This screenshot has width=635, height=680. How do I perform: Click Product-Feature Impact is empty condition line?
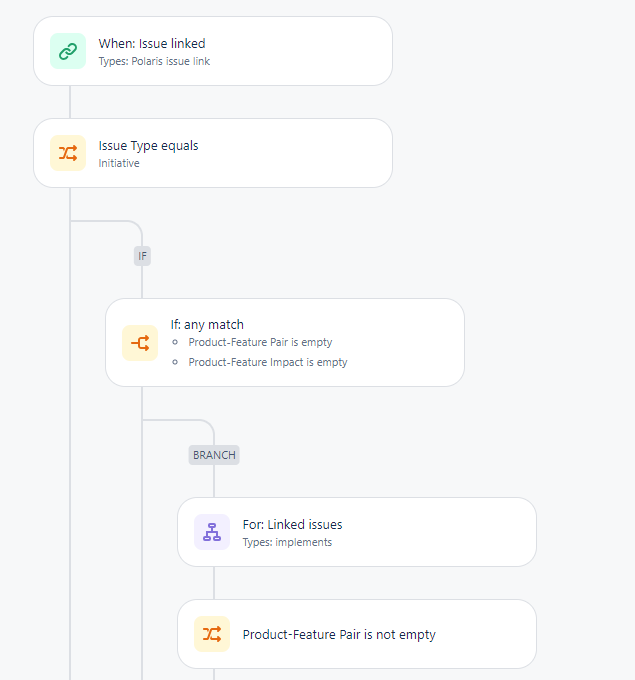[268, 362]
